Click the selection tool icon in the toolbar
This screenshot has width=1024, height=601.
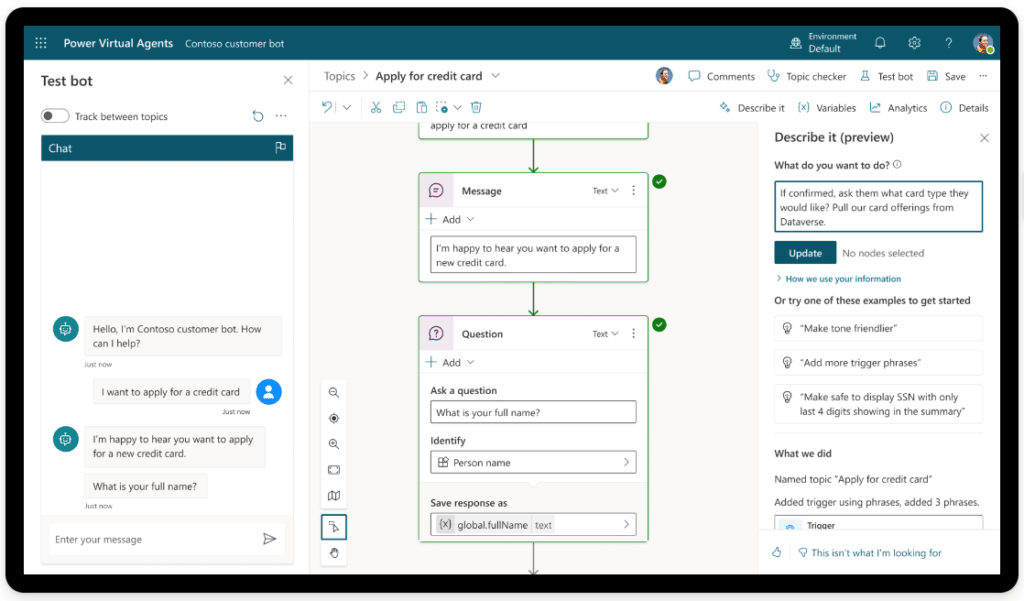[442, 107]
